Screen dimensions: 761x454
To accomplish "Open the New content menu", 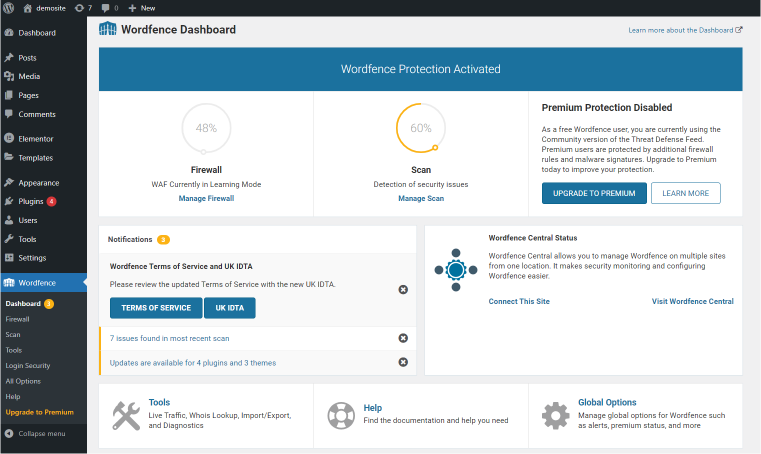I will tap(142, 8).
